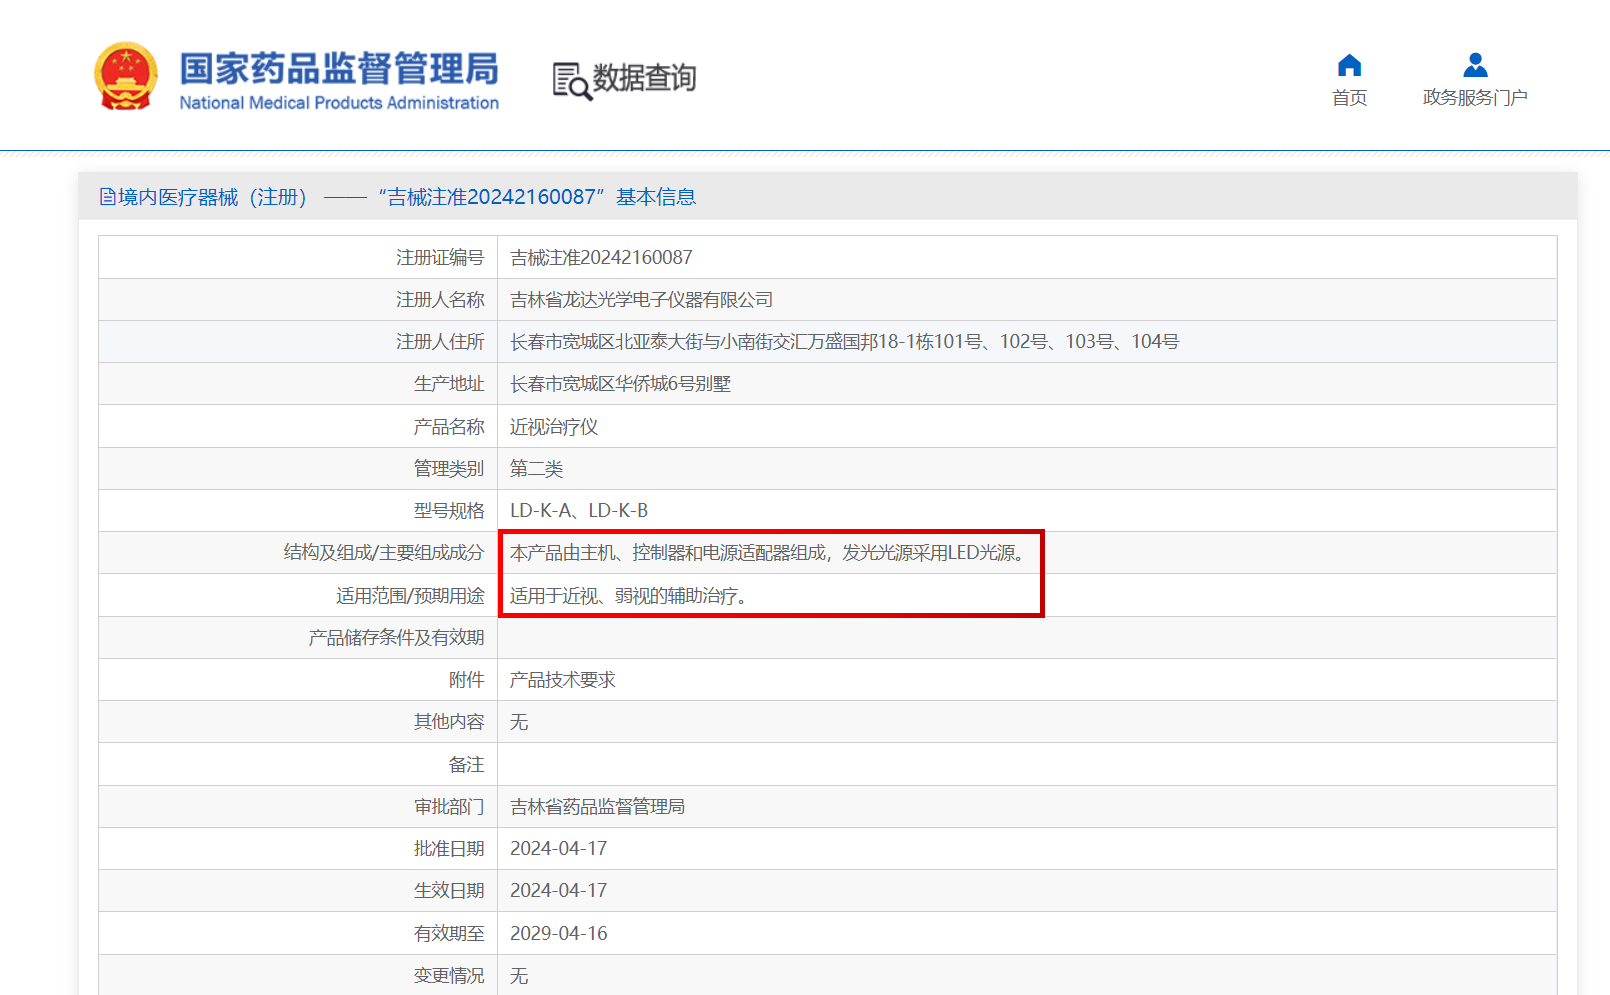Click the 数据查询 magnifier document icon
The image size is (1610, 995).
point(571,81)
